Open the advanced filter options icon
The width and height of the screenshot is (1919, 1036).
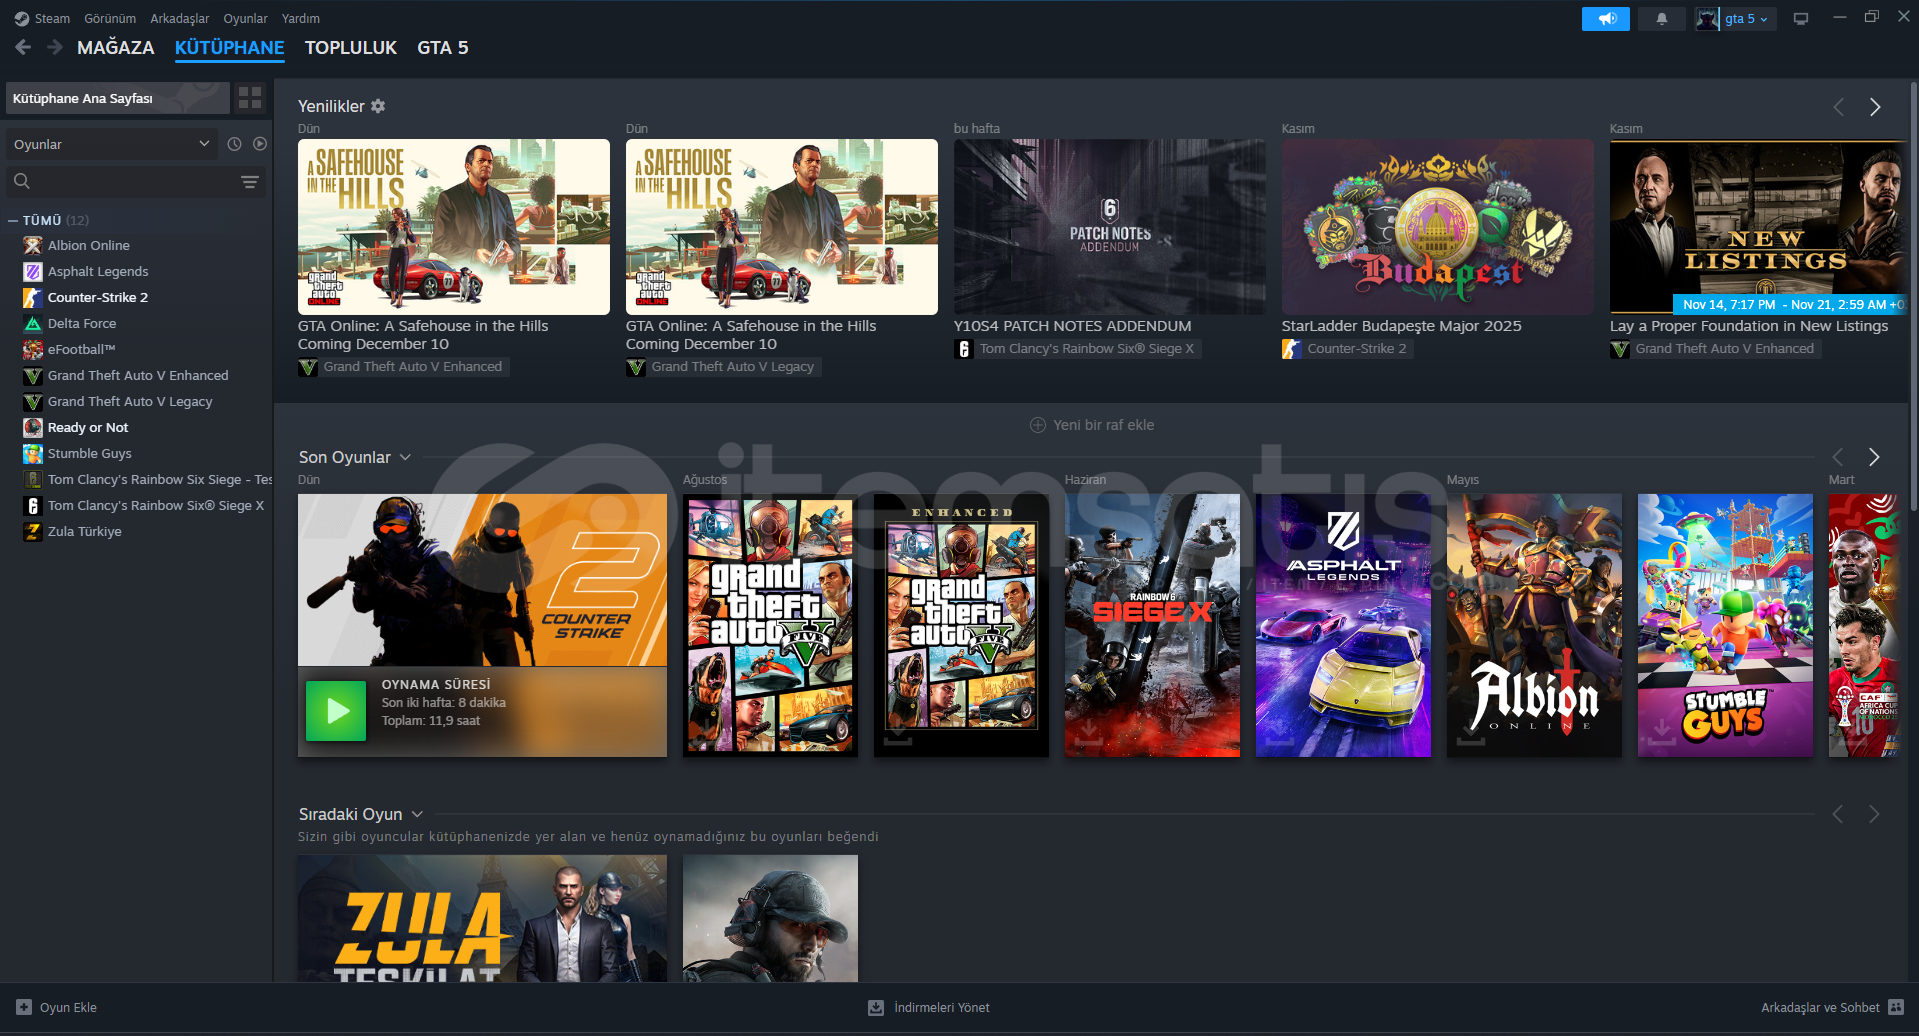click(x=250, y=182)
